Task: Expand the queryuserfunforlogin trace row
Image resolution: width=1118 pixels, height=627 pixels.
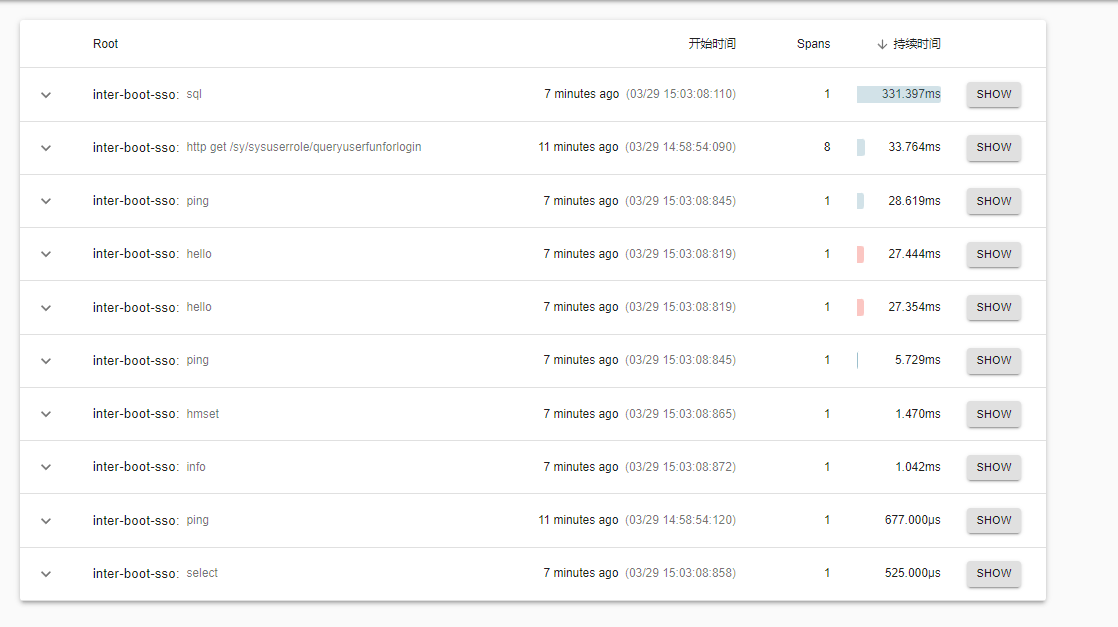Action: click(45, 147)
